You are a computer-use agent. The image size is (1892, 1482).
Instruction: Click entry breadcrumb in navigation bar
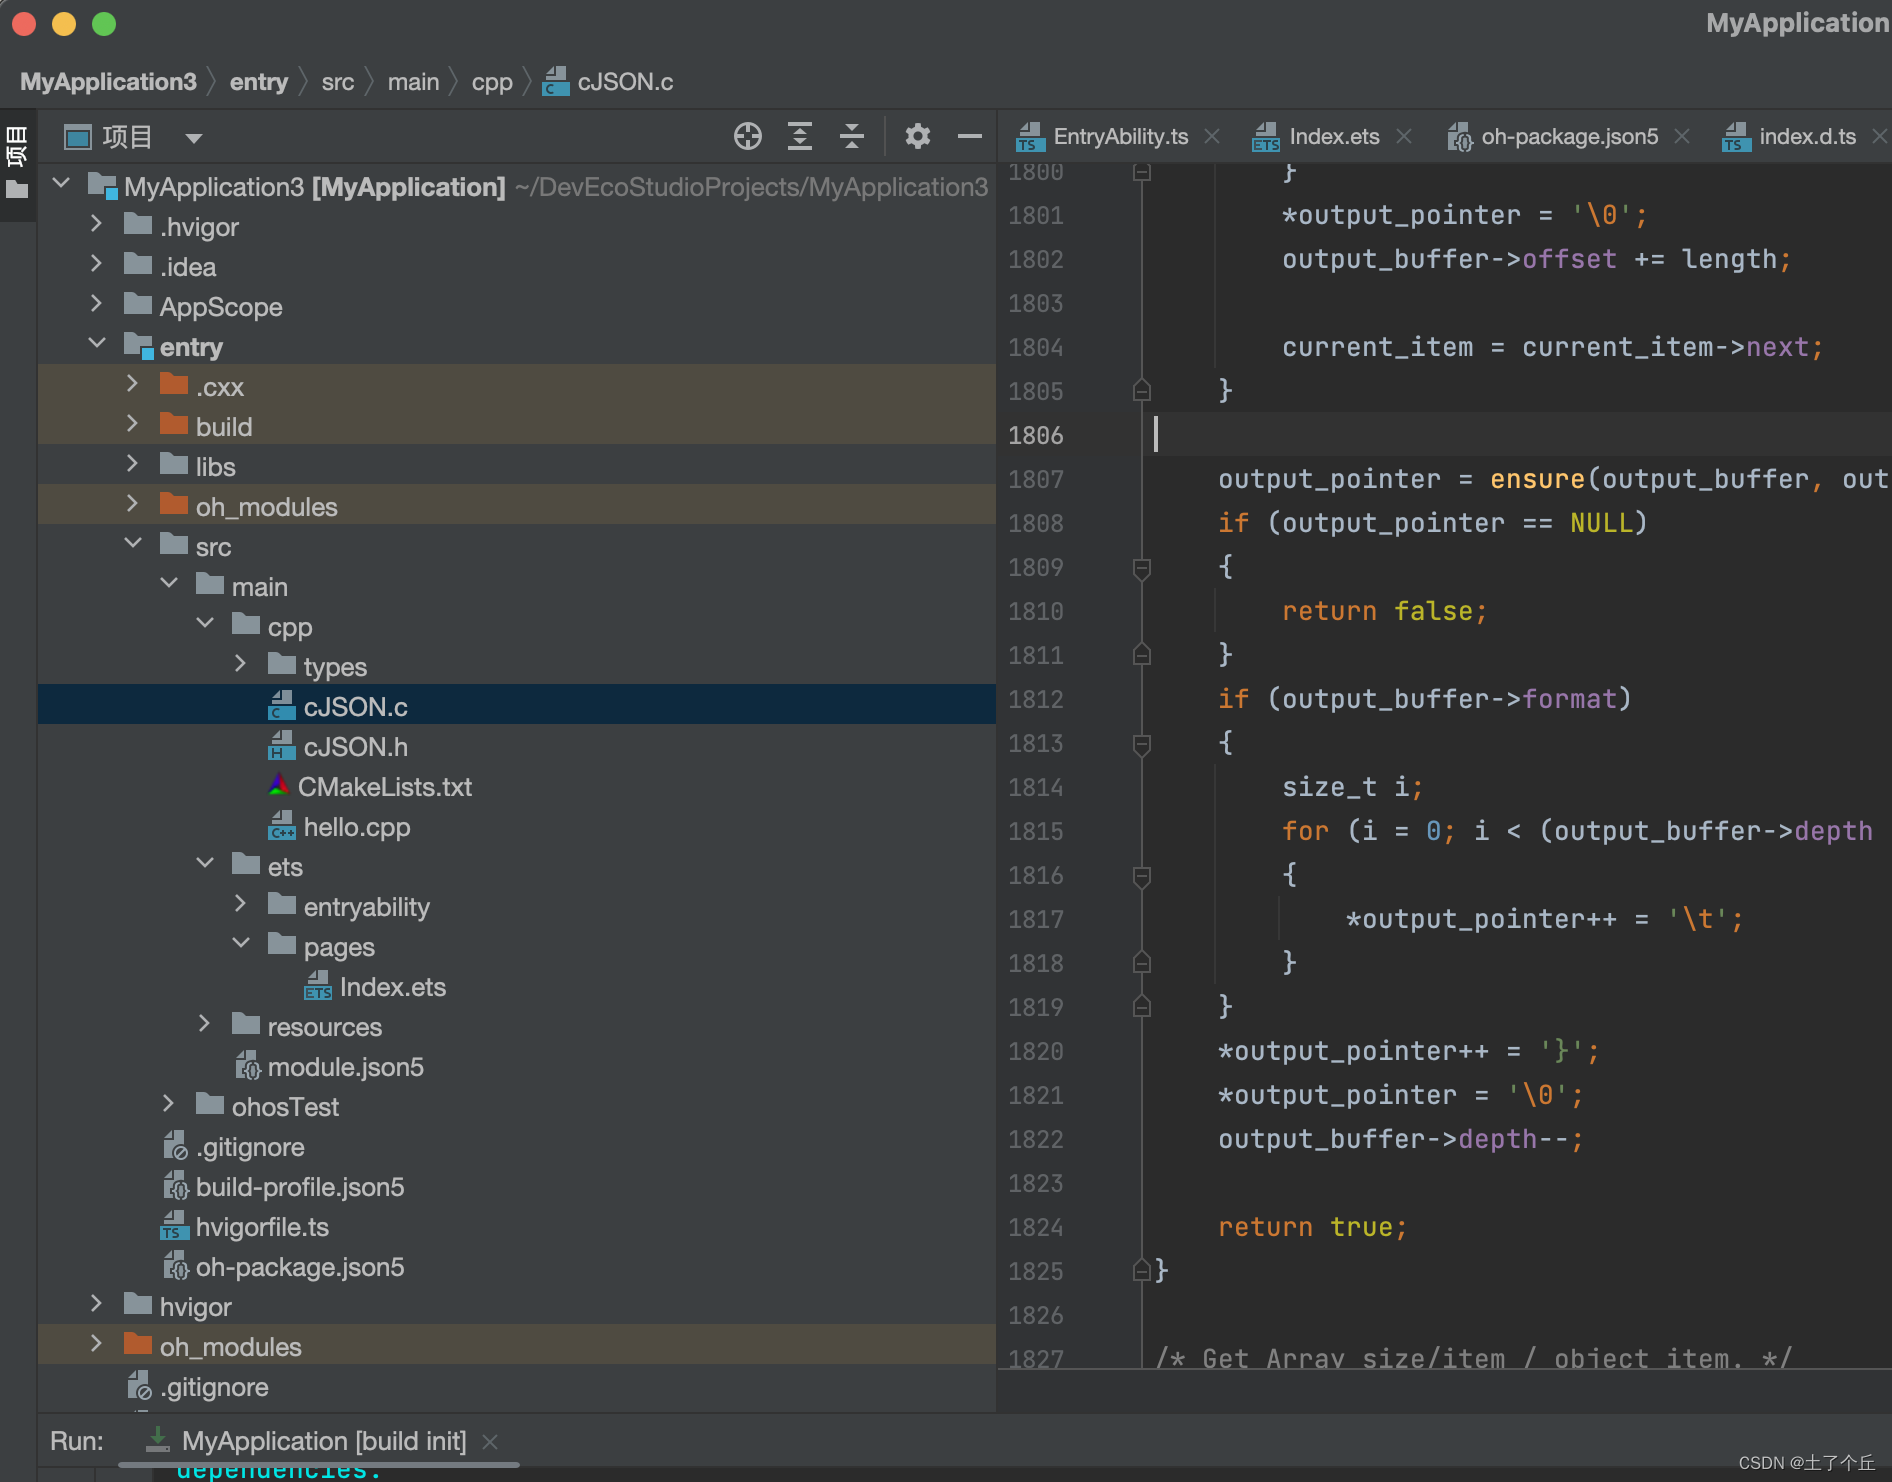coord(258,82)
